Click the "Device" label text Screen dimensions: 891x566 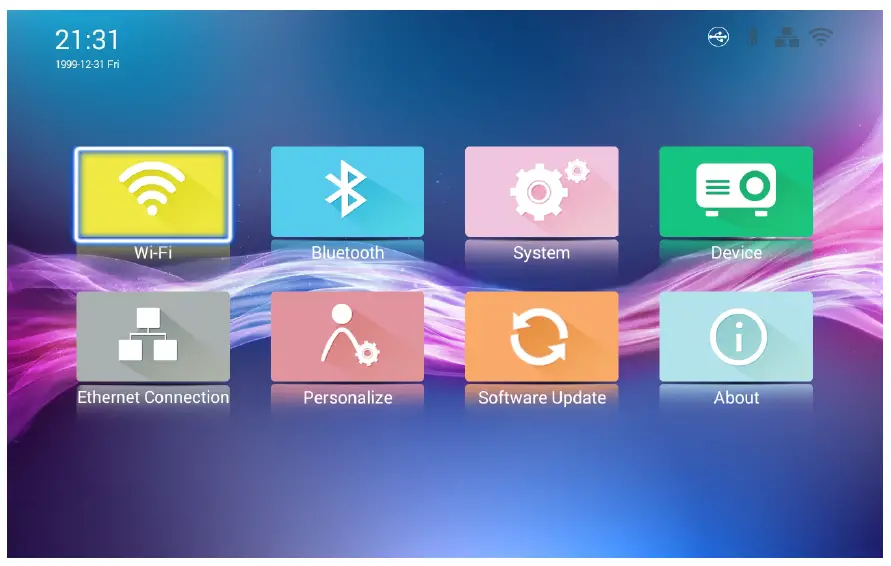pyautogui.click(x=736, y=252)
